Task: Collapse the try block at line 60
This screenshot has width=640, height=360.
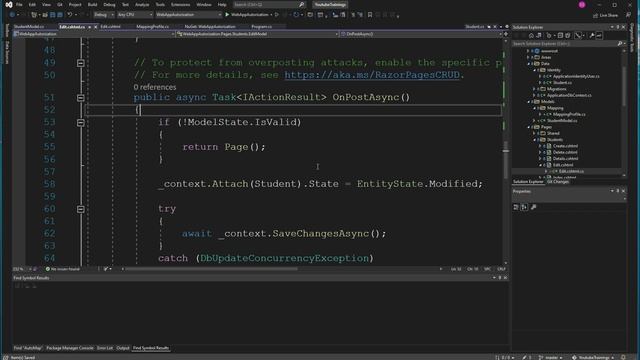Action: click(x=80, y=209)
